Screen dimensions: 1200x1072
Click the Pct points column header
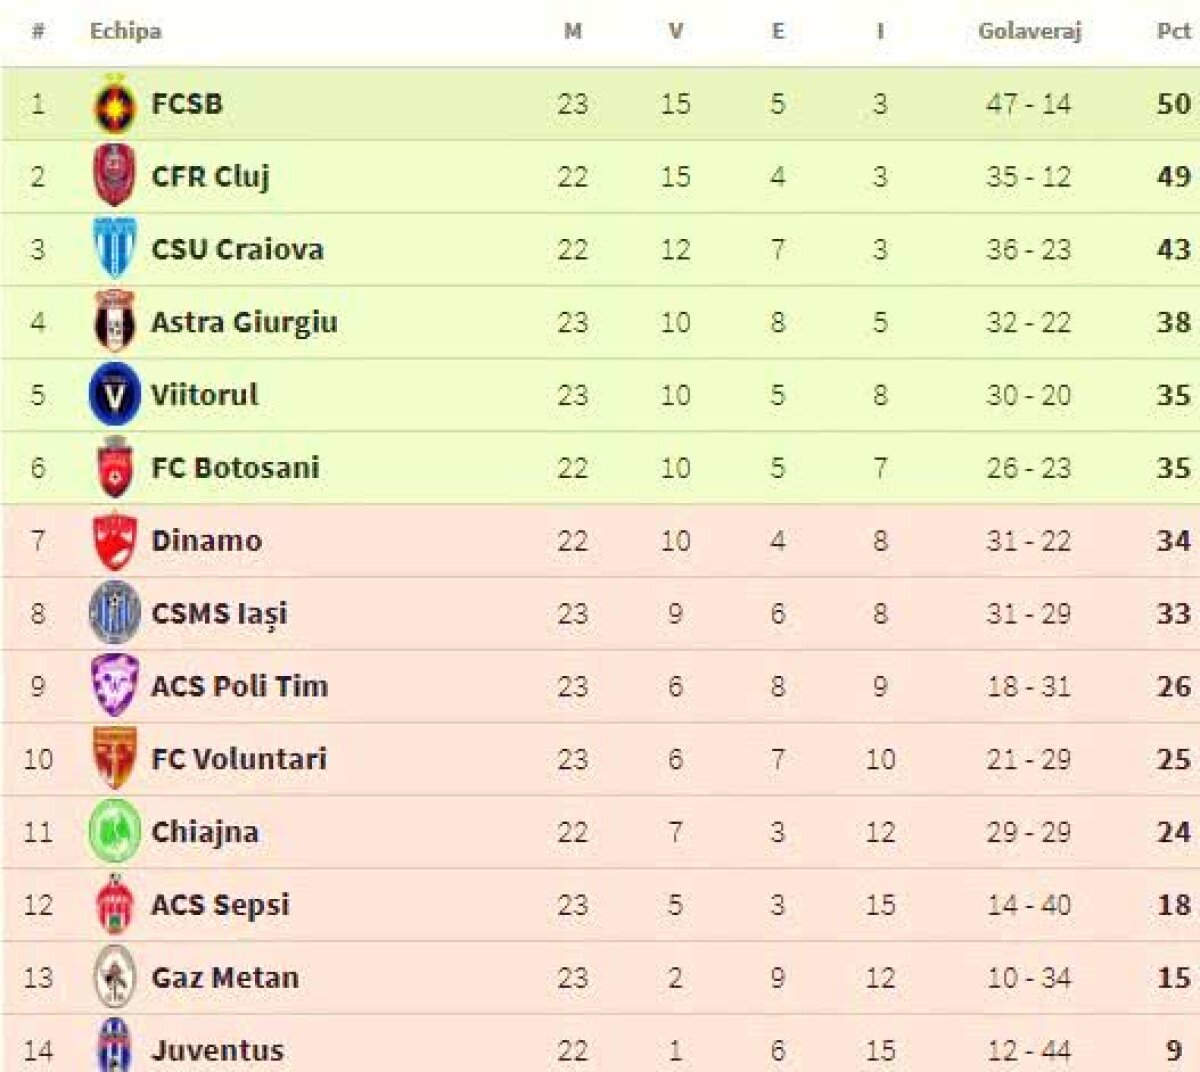1172,31
